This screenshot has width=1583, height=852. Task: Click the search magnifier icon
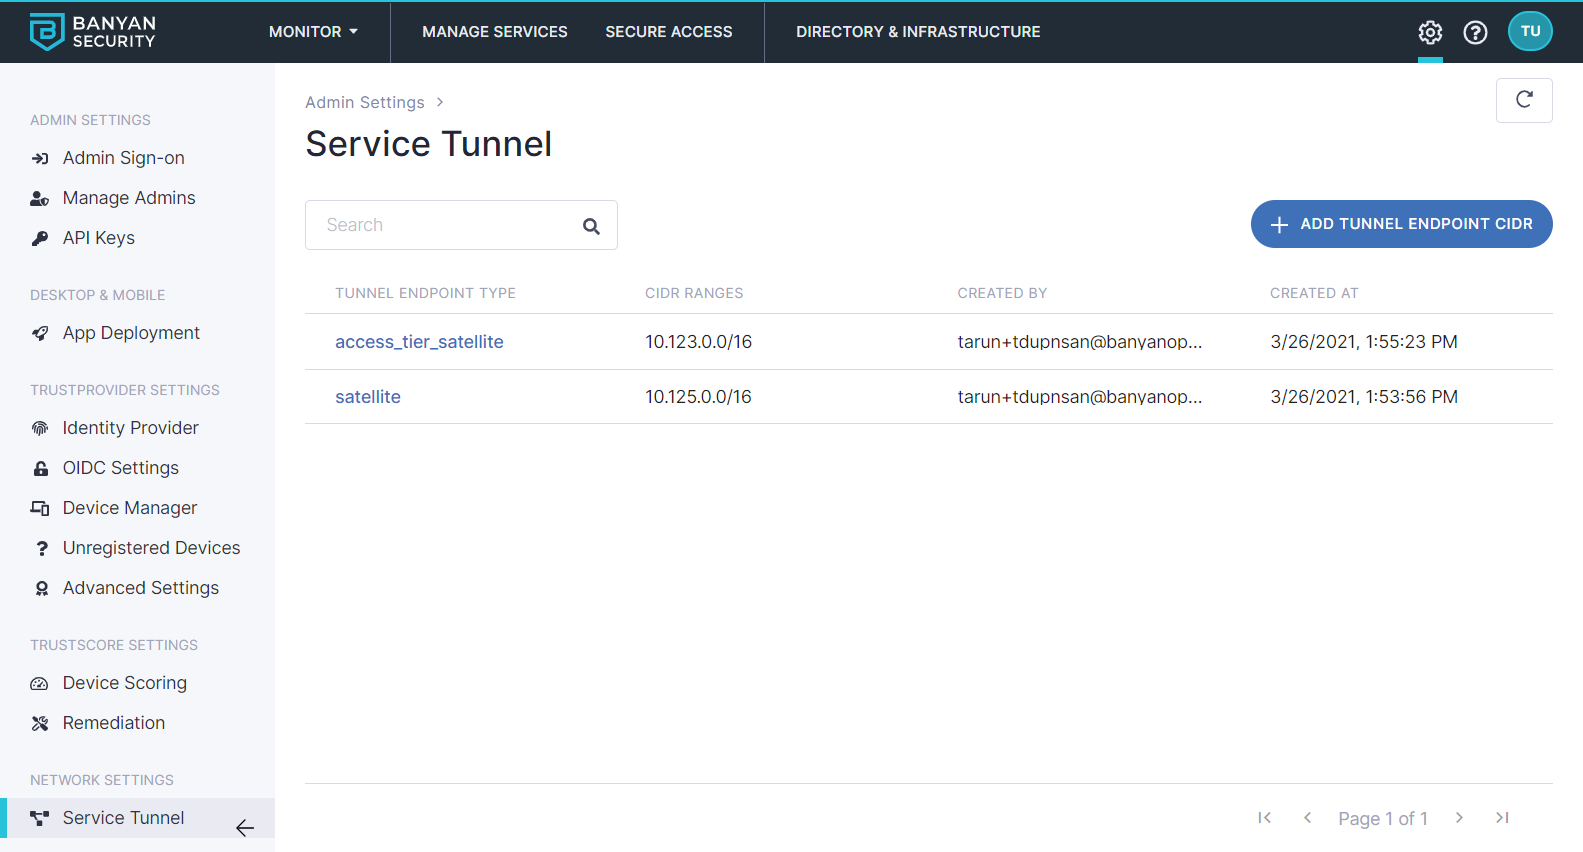591,226
